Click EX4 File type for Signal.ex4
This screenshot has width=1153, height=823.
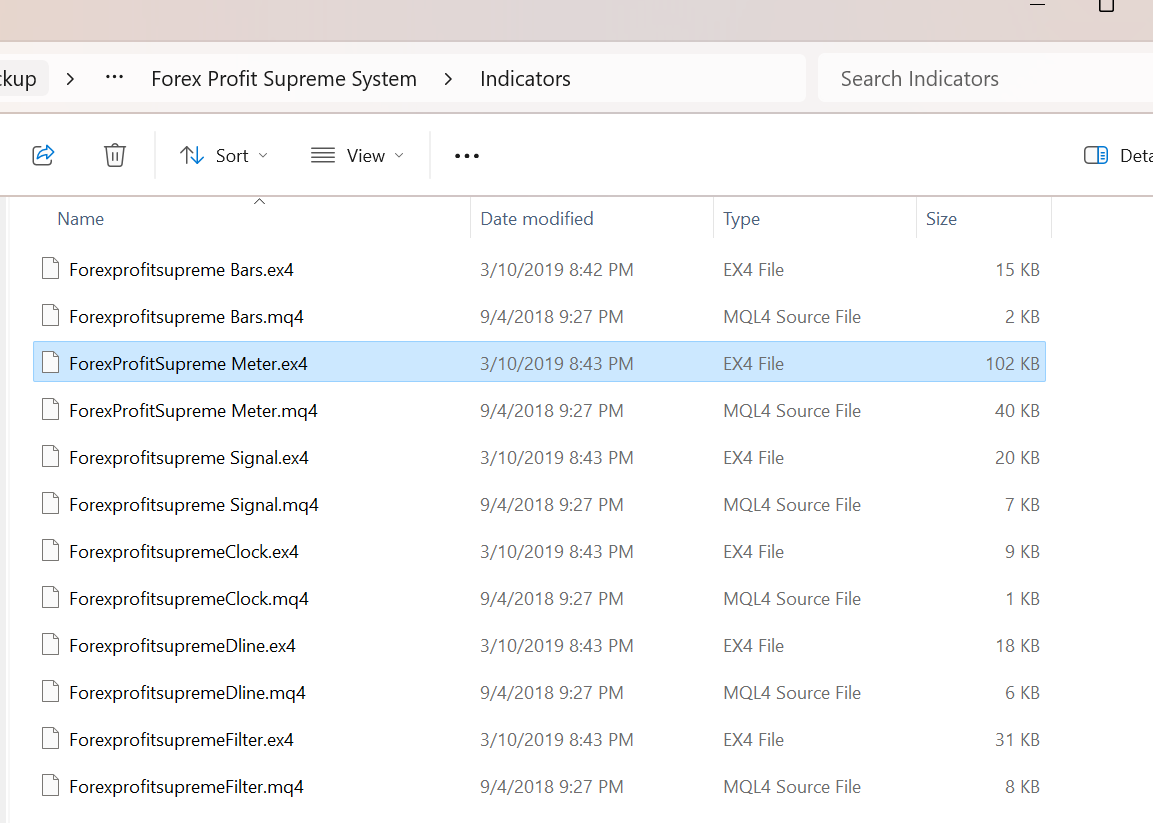tap(754, 457)
